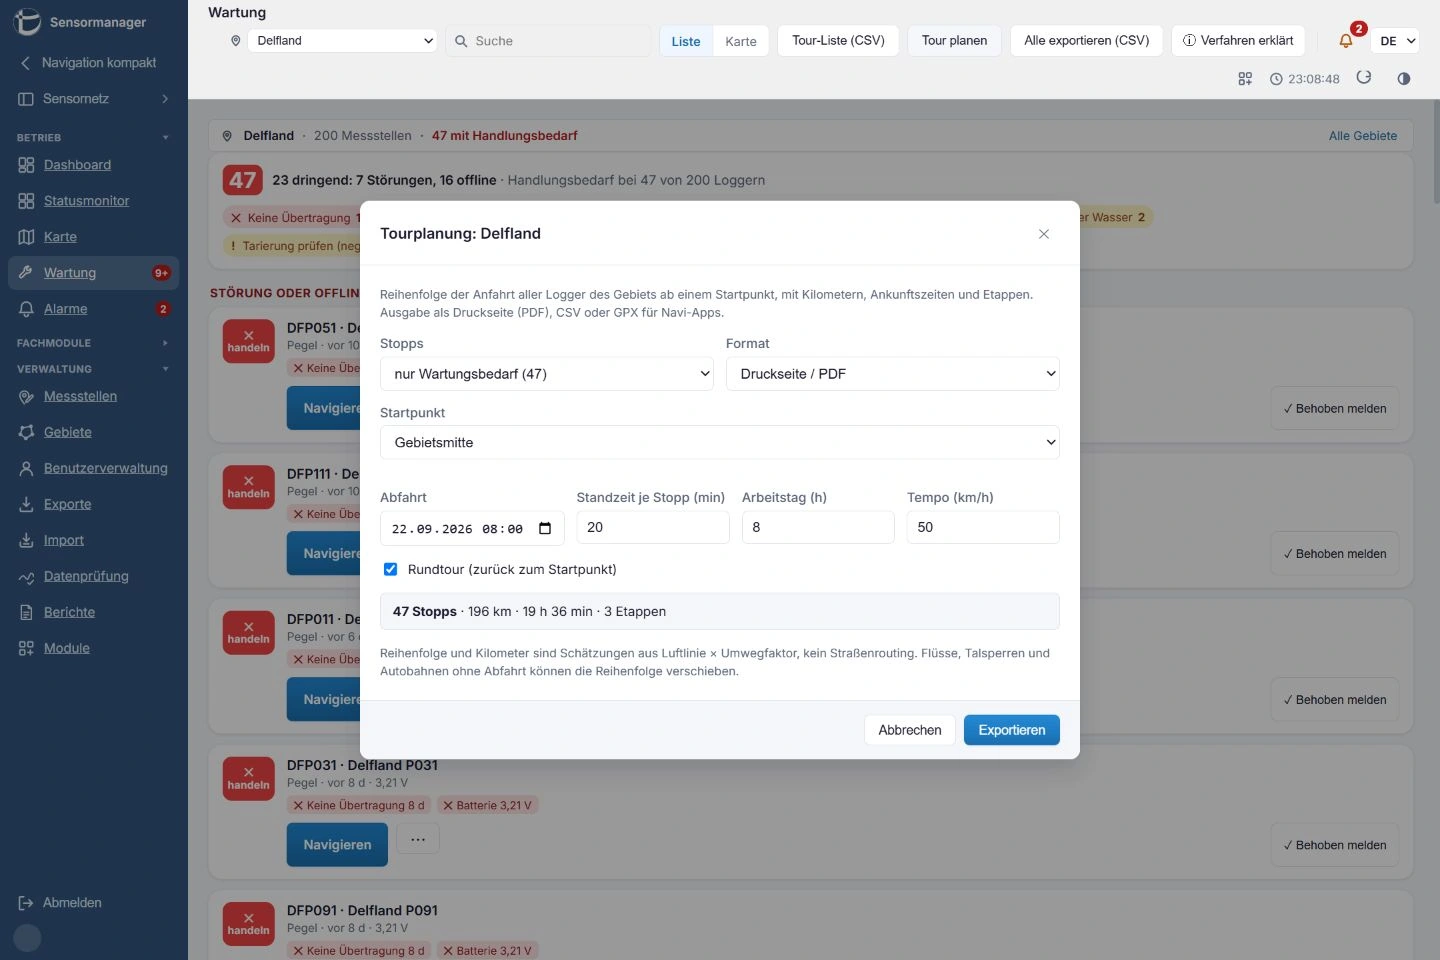The height and width of the screenshot is (960, 1440).
Task: Open the Gebiete icon in sidebar
Action: pyautogui.click(x=26, y=432)
